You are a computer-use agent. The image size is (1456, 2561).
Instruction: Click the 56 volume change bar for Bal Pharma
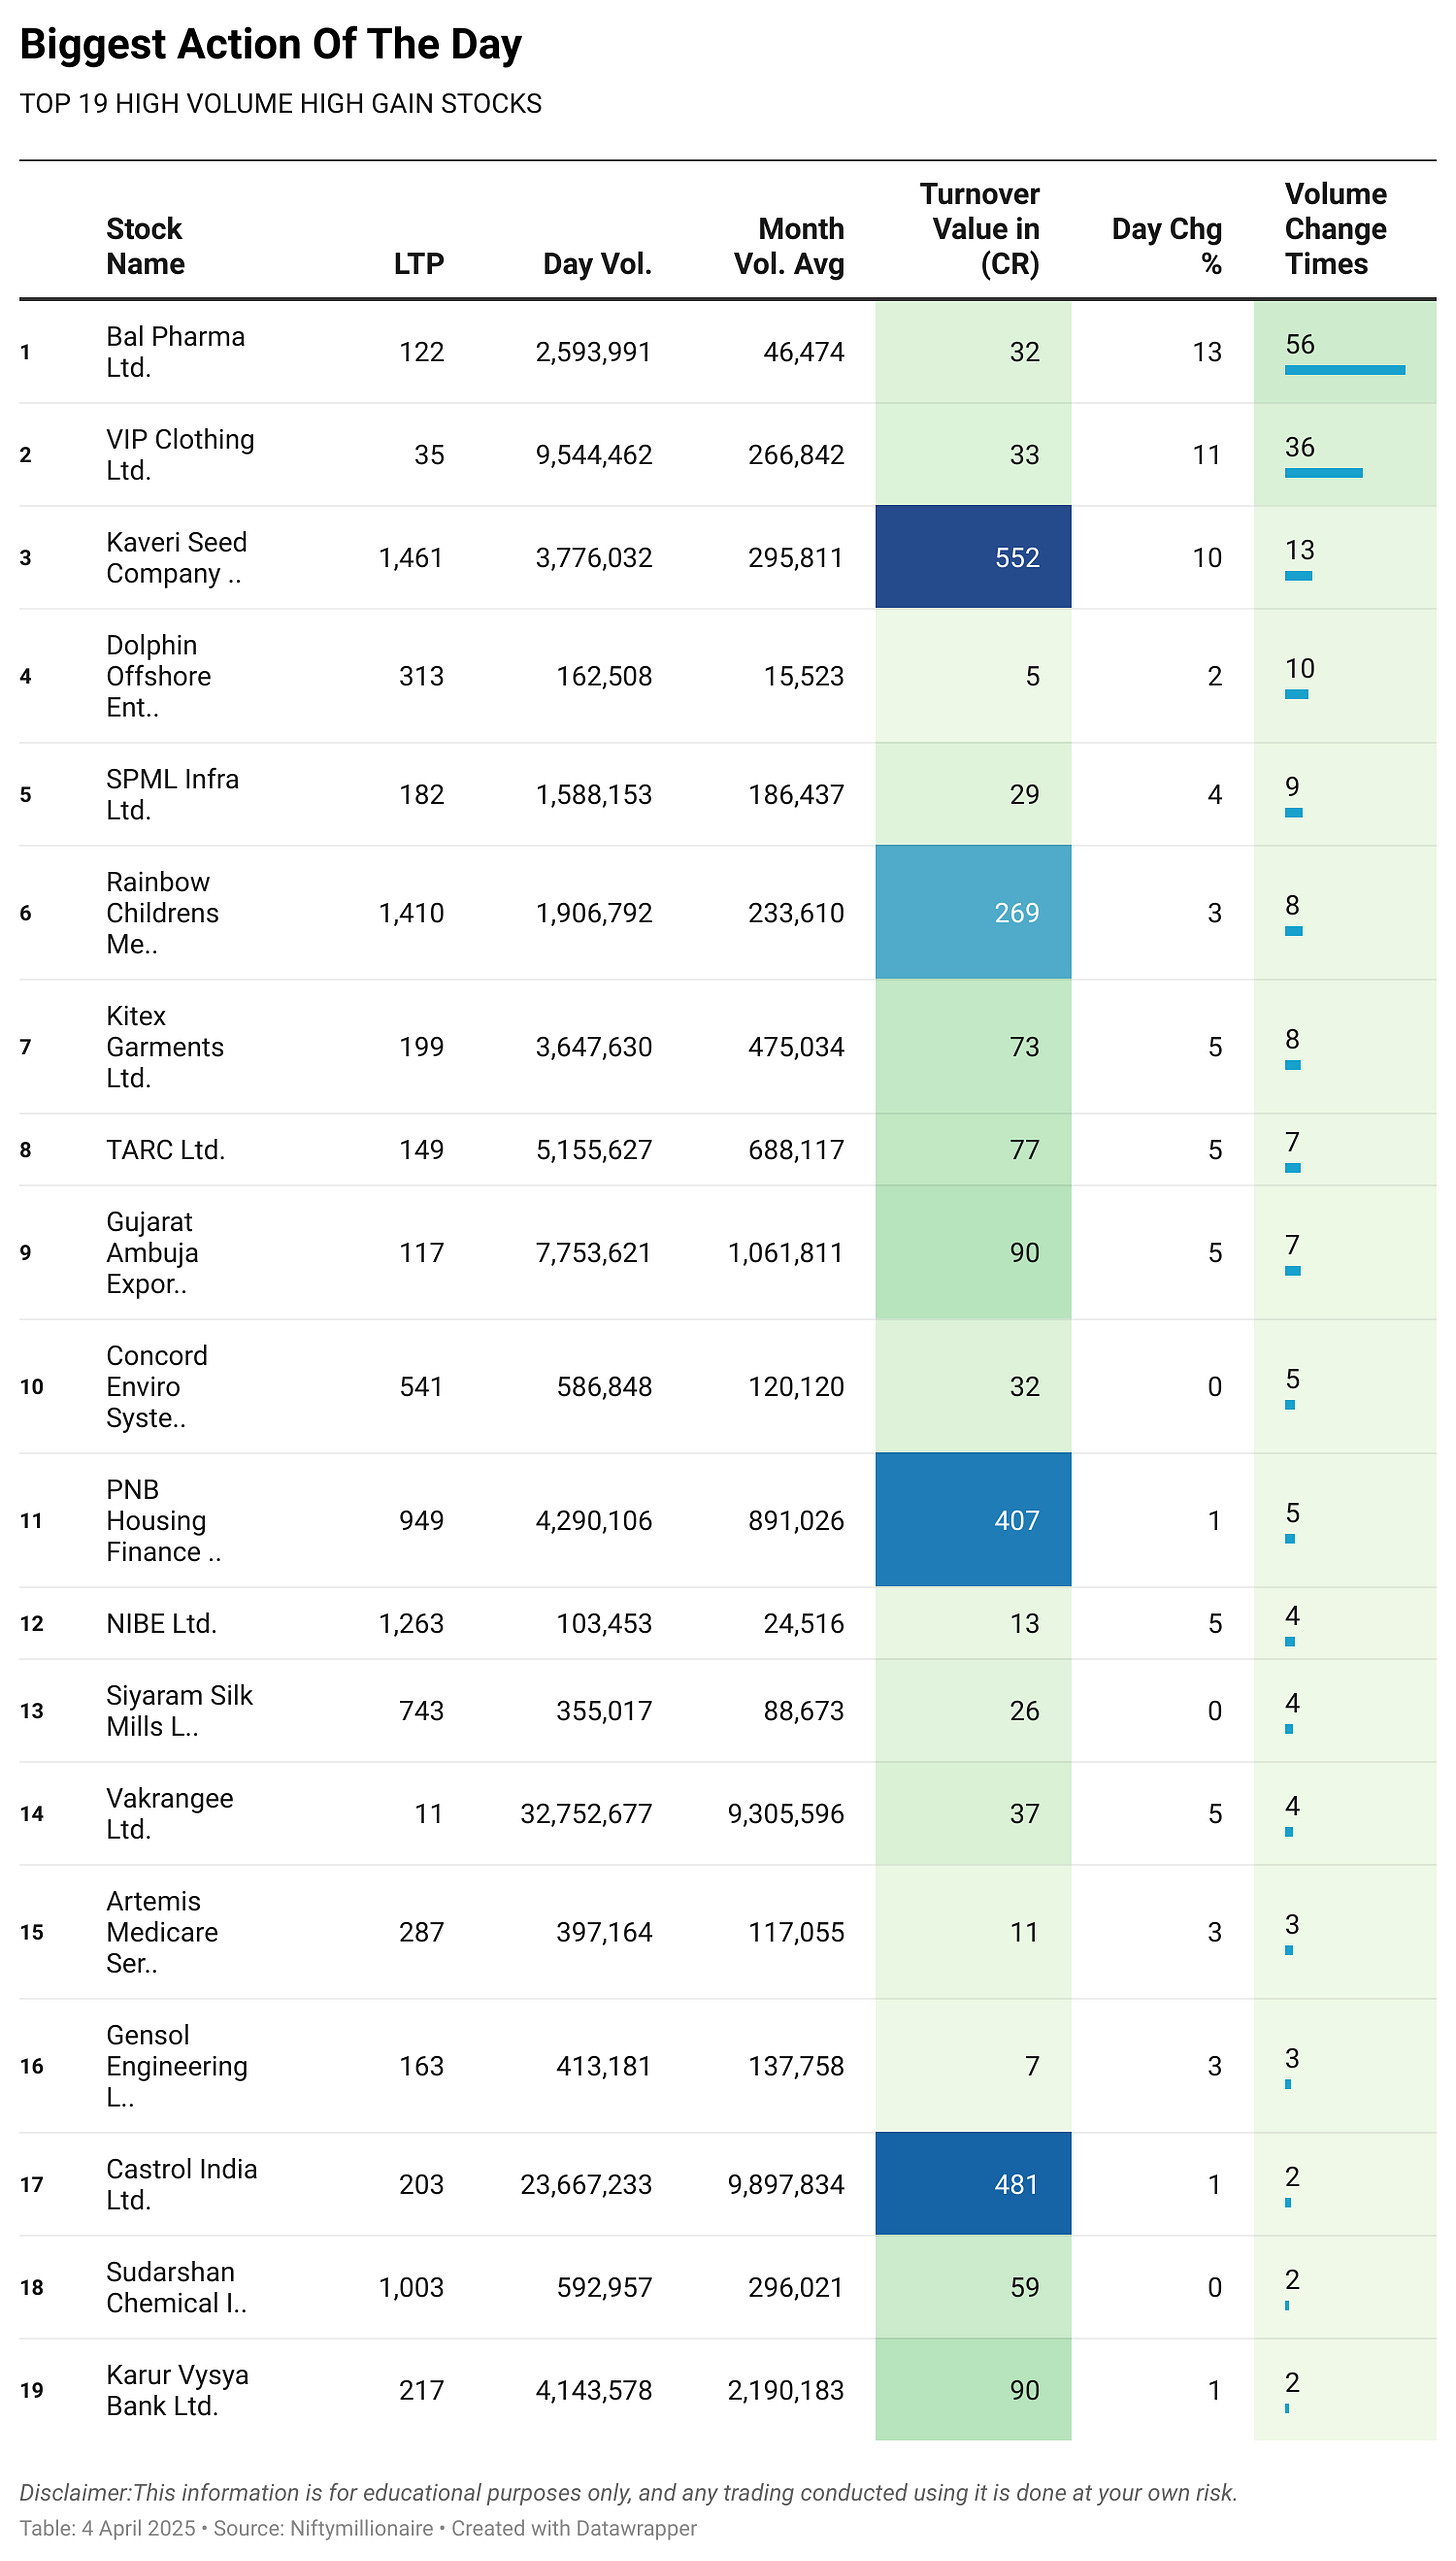click(x=1344, y=370)
